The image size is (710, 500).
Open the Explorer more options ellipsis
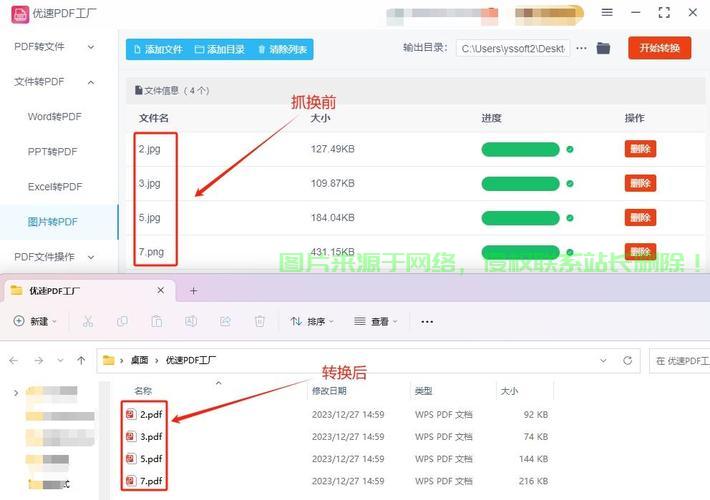tap(427, 322)
